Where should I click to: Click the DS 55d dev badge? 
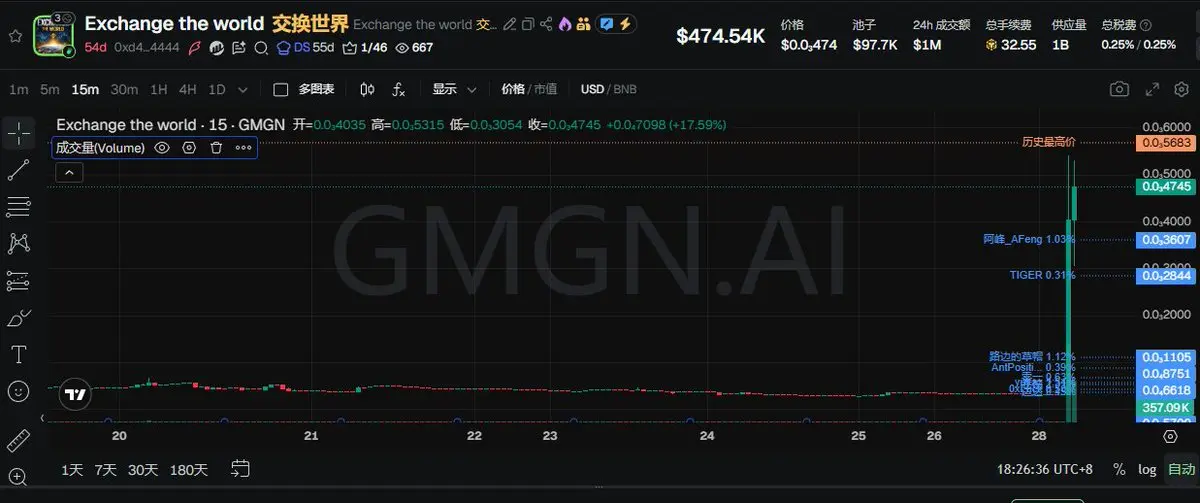pos(306,47)
